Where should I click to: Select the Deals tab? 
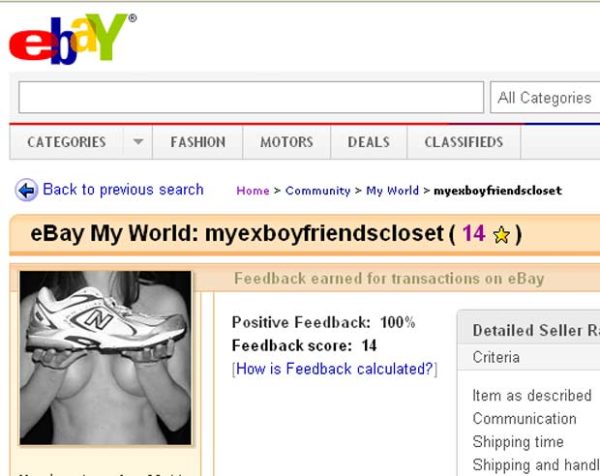pyautogui.click(x=368, y=142)
